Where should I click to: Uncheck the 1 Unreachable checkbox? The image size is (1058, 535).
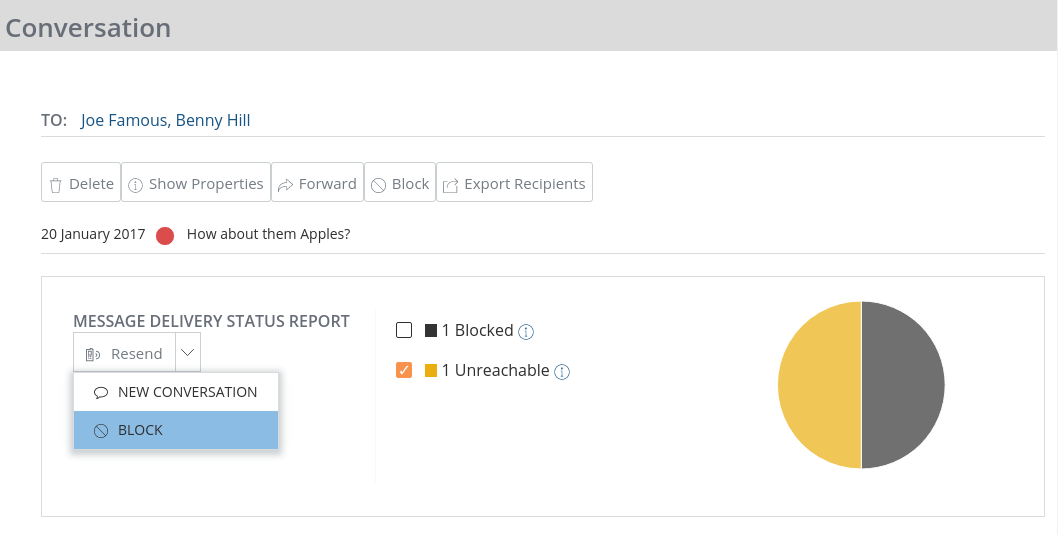pos(404,371)
